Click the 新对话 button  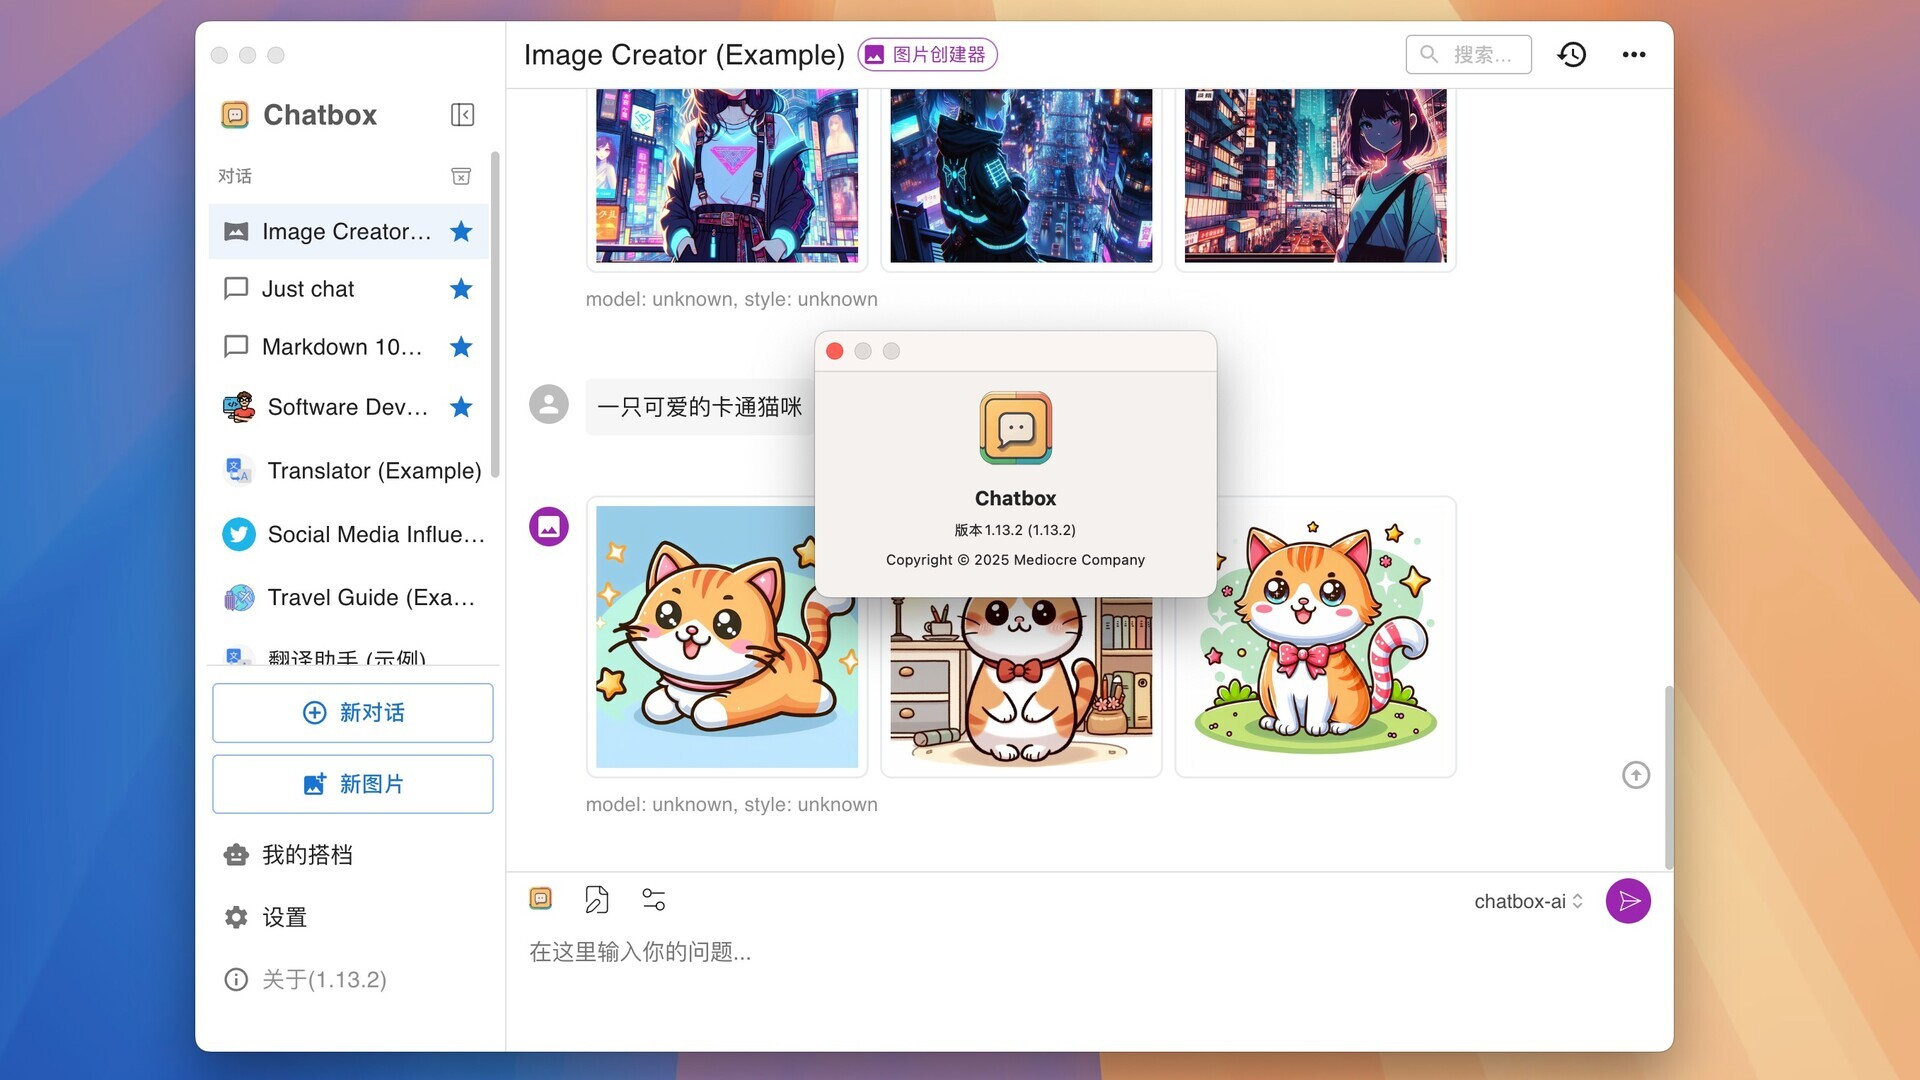[352, 712]
